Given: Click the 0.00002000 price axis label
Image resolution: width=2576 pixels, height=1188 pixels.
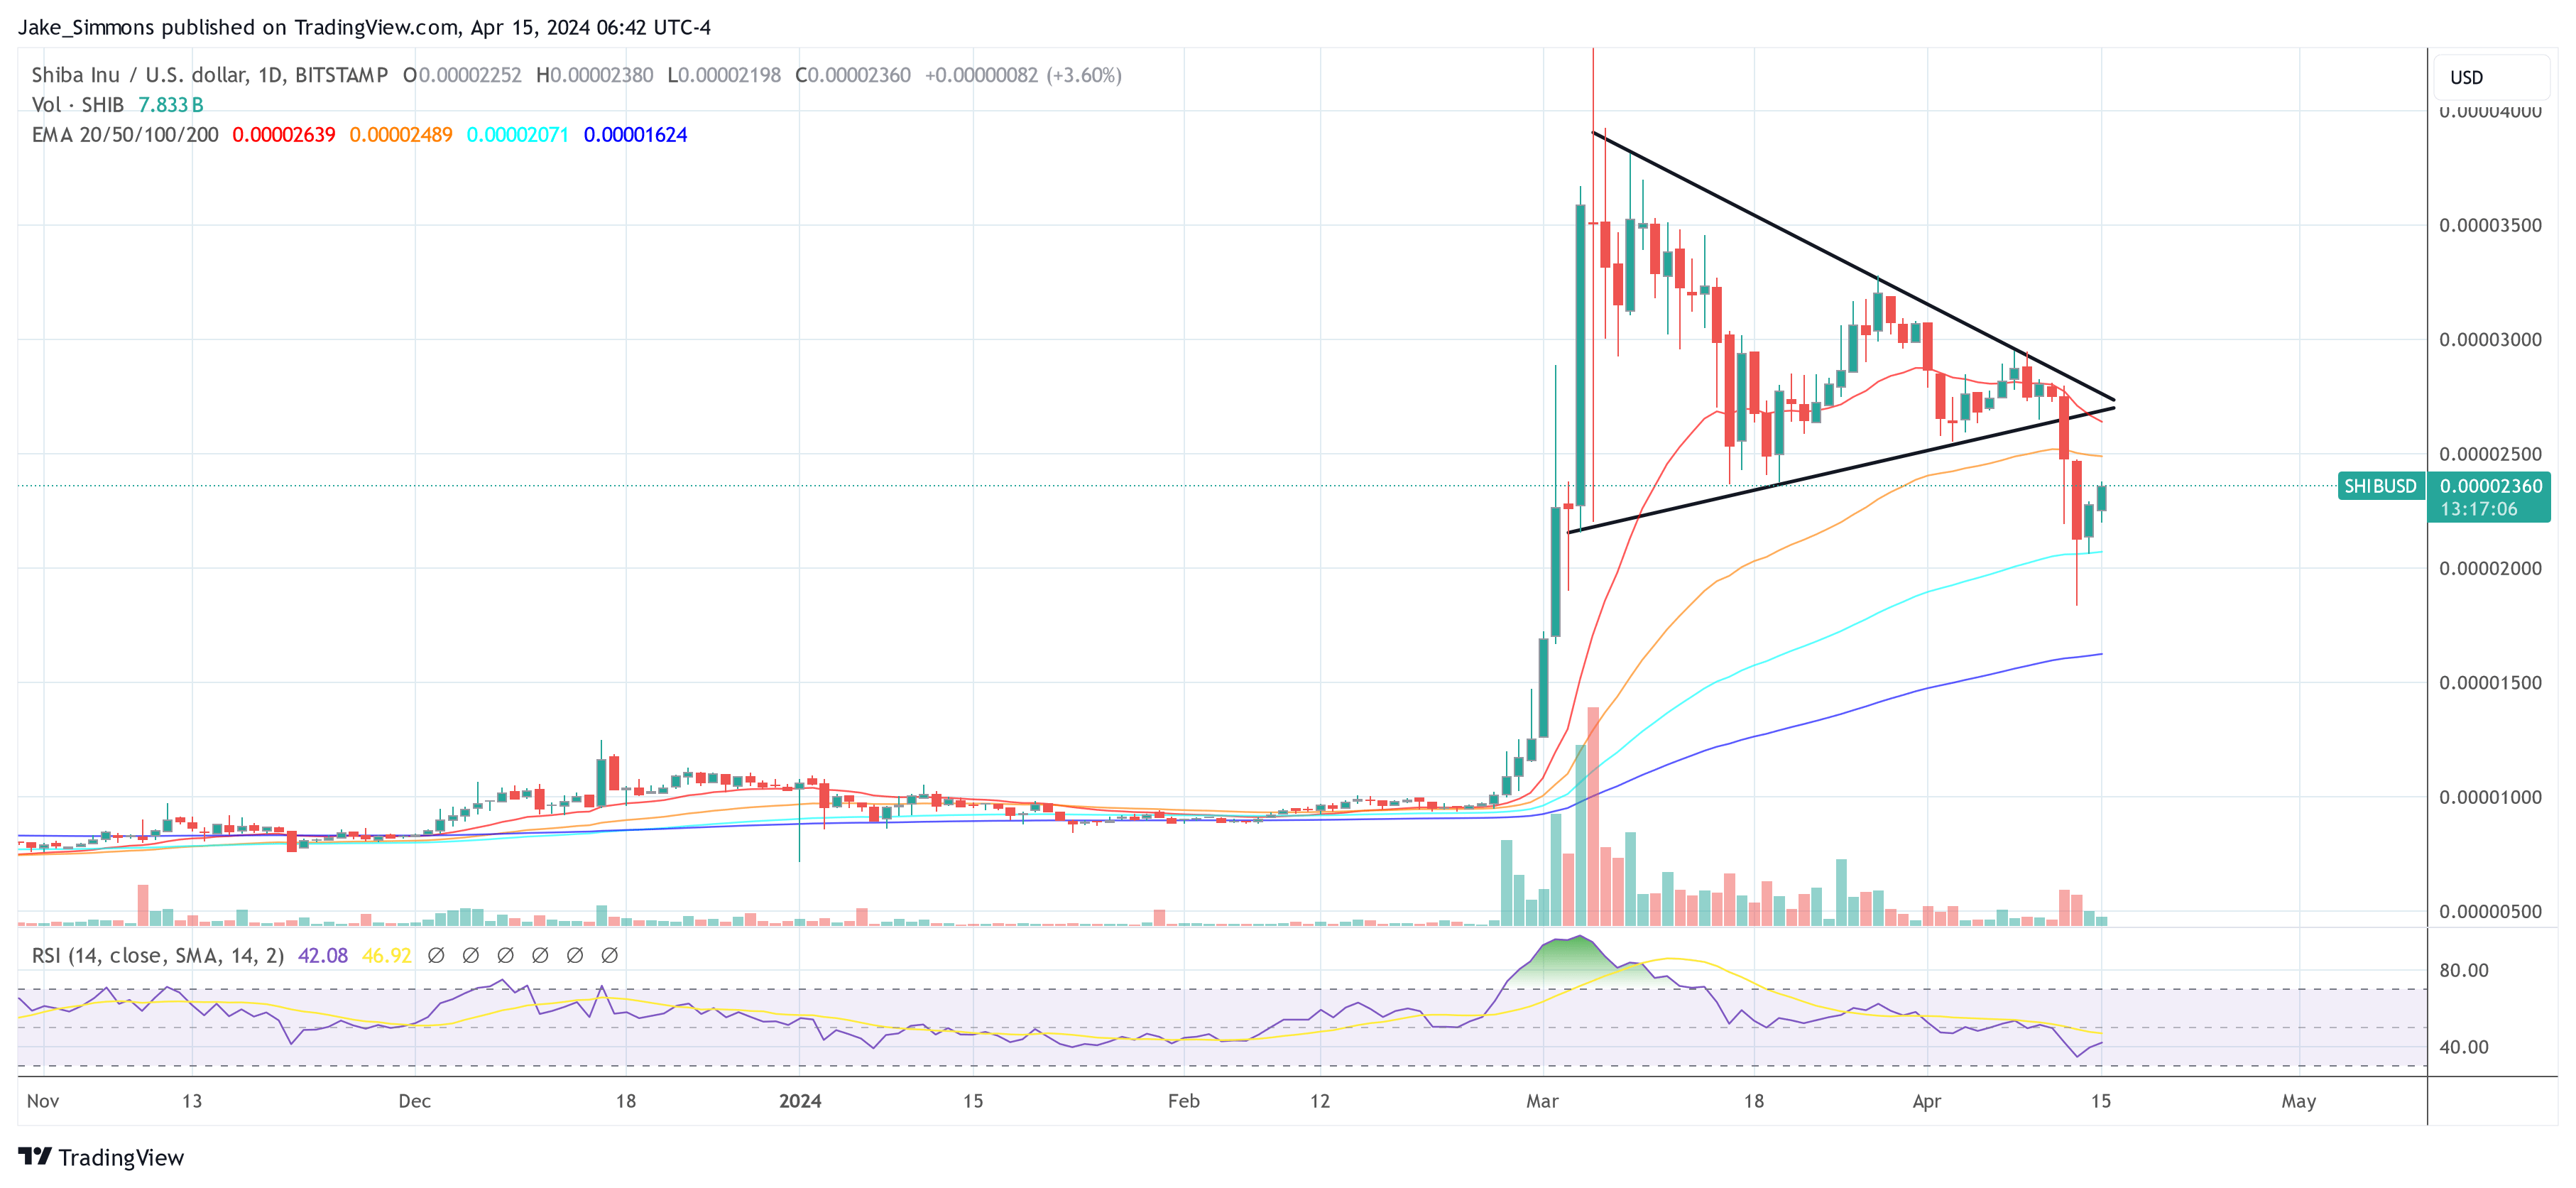Looking at the screenshot, I should tap(2490, 568).
